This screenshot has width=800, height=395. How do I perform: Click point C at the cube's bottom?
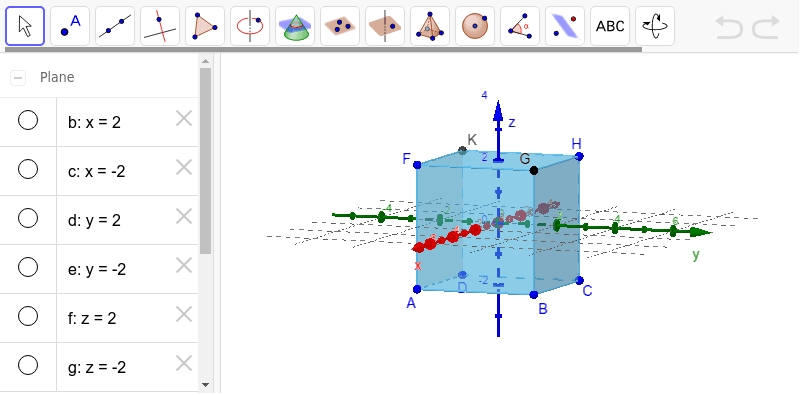point(579,280)
